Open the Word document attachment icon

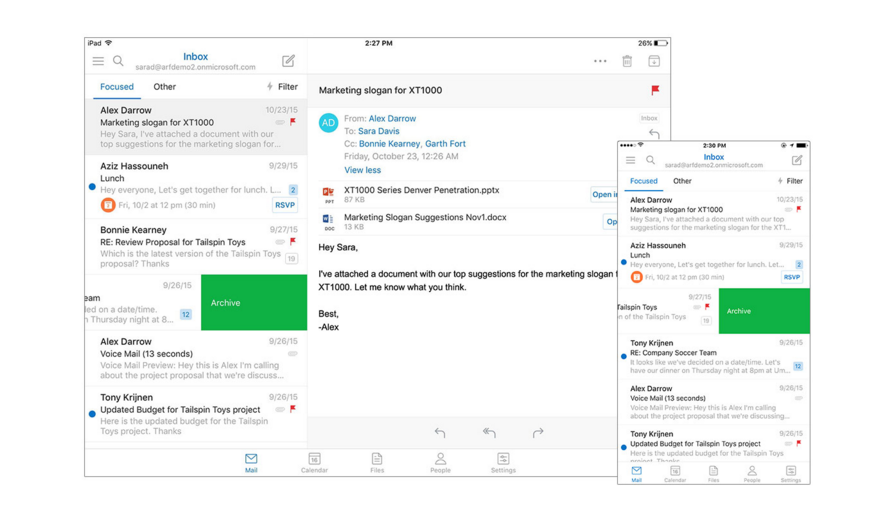[x=328, y=221]
